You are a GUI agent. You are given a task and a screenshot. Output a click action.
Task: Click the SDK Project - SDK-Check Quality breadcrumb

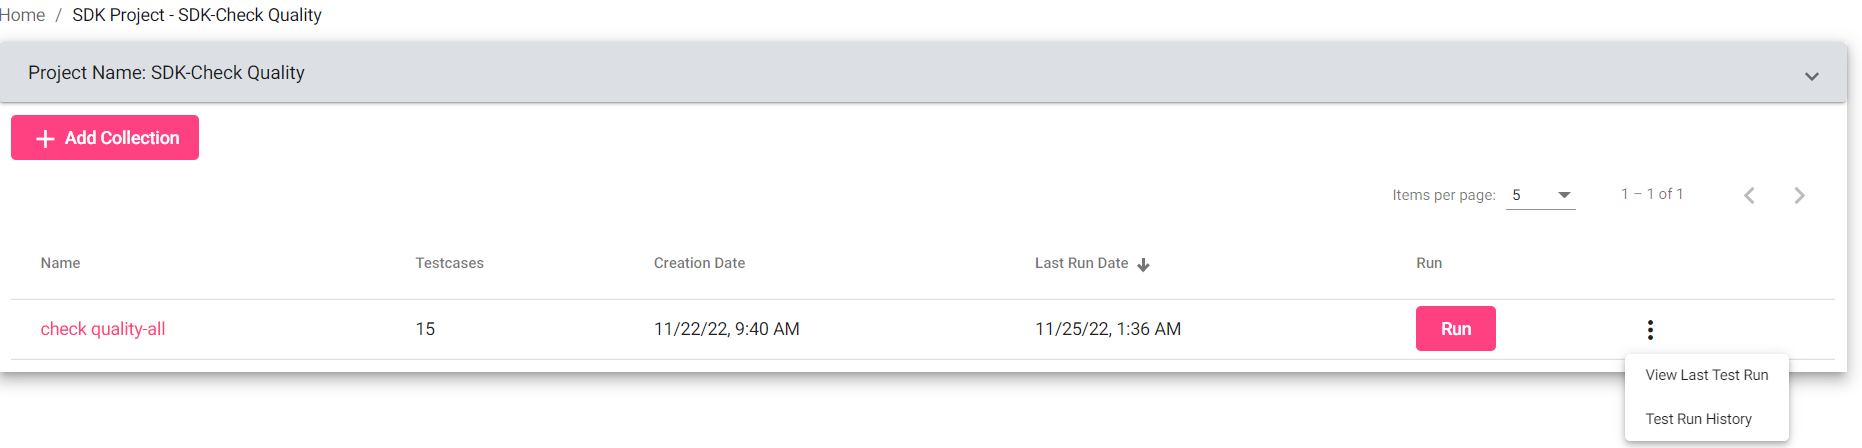tap(197, 15)
